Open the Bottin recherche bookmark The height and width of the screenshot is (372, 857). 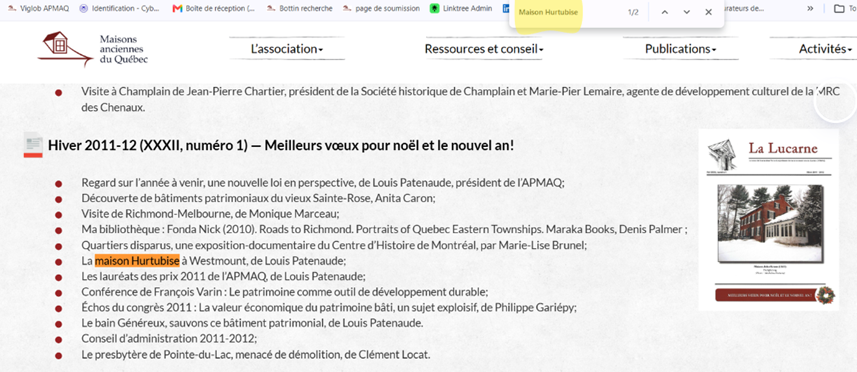click(x=300, y=8)
